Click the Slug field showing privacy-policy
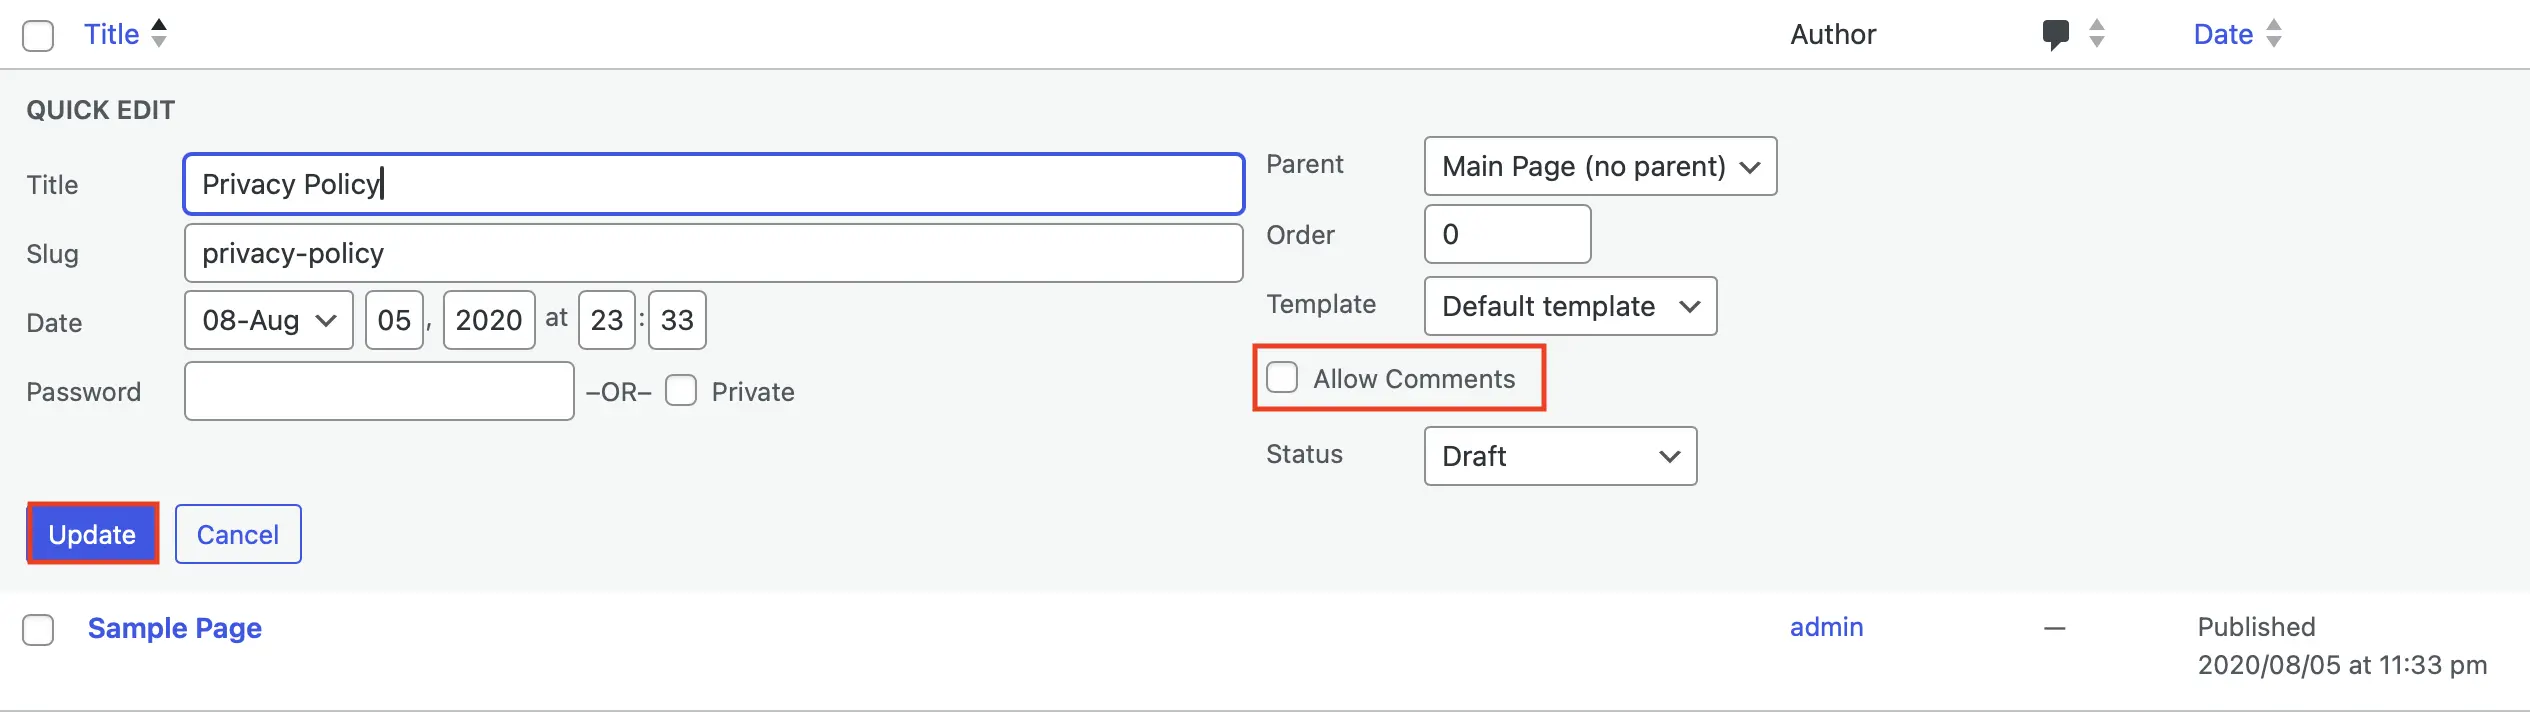This screenshot has height=712, width=2530. [x=711, y=253]
